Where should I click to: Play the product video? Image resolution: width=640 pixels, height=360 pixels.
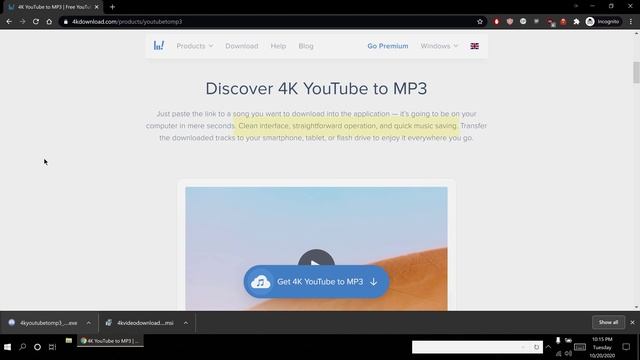pos(316,259)
